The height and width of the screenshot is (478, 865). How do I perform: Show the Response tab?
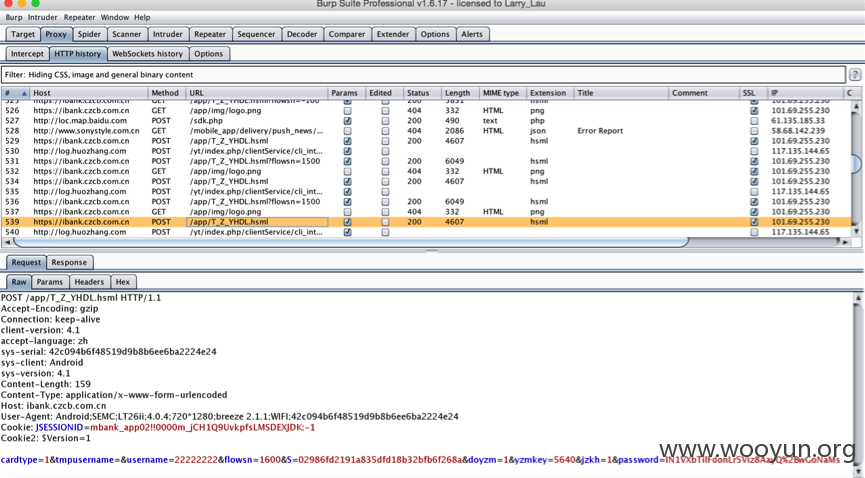click(69, 263)
